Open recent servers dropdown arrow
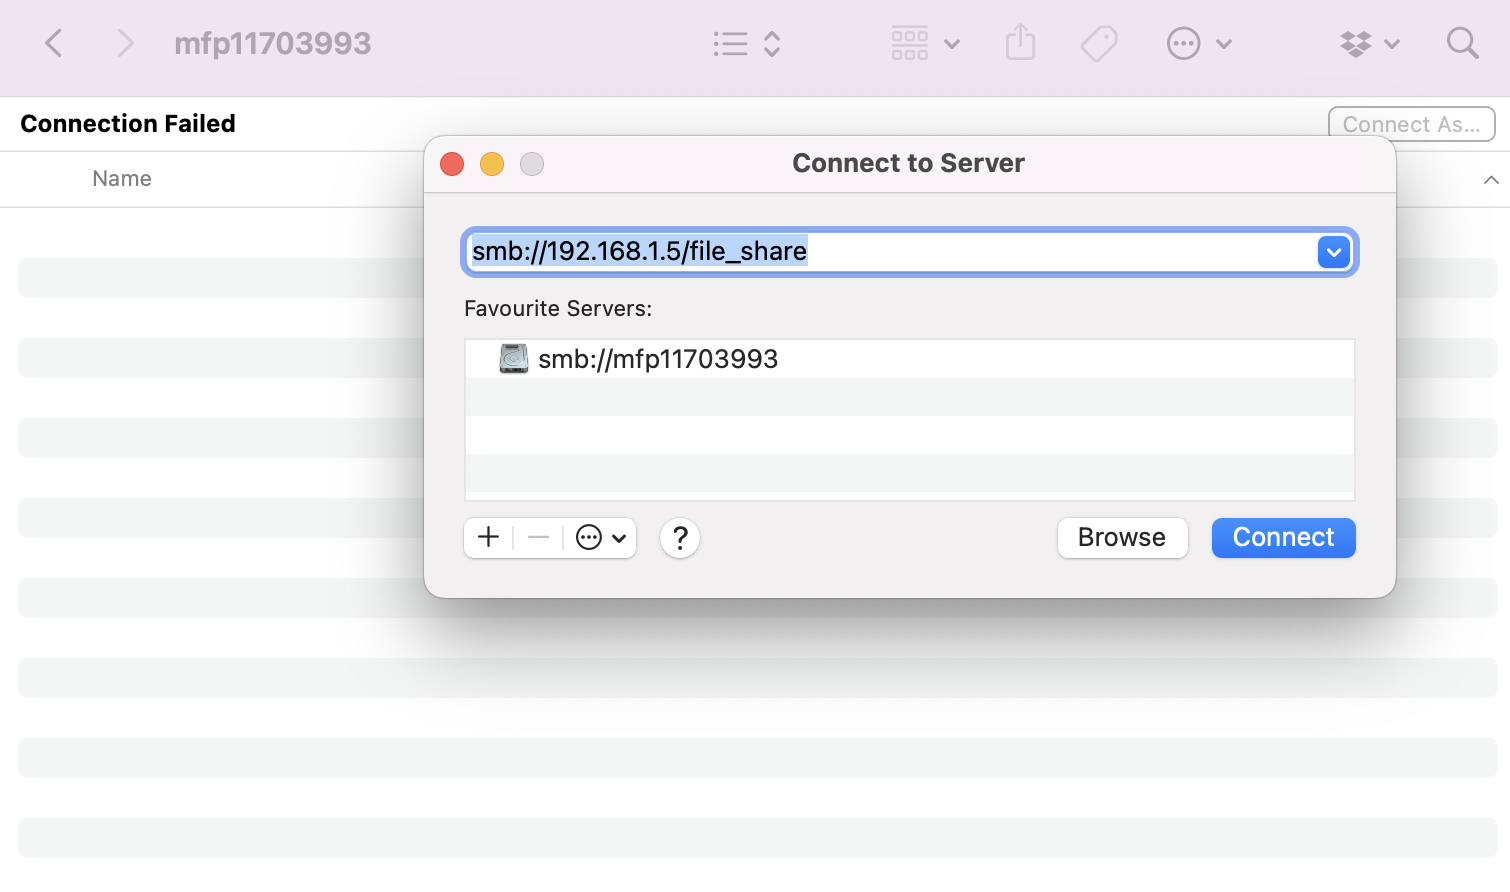The image size is (1510, 892). tap(1334, 252)
